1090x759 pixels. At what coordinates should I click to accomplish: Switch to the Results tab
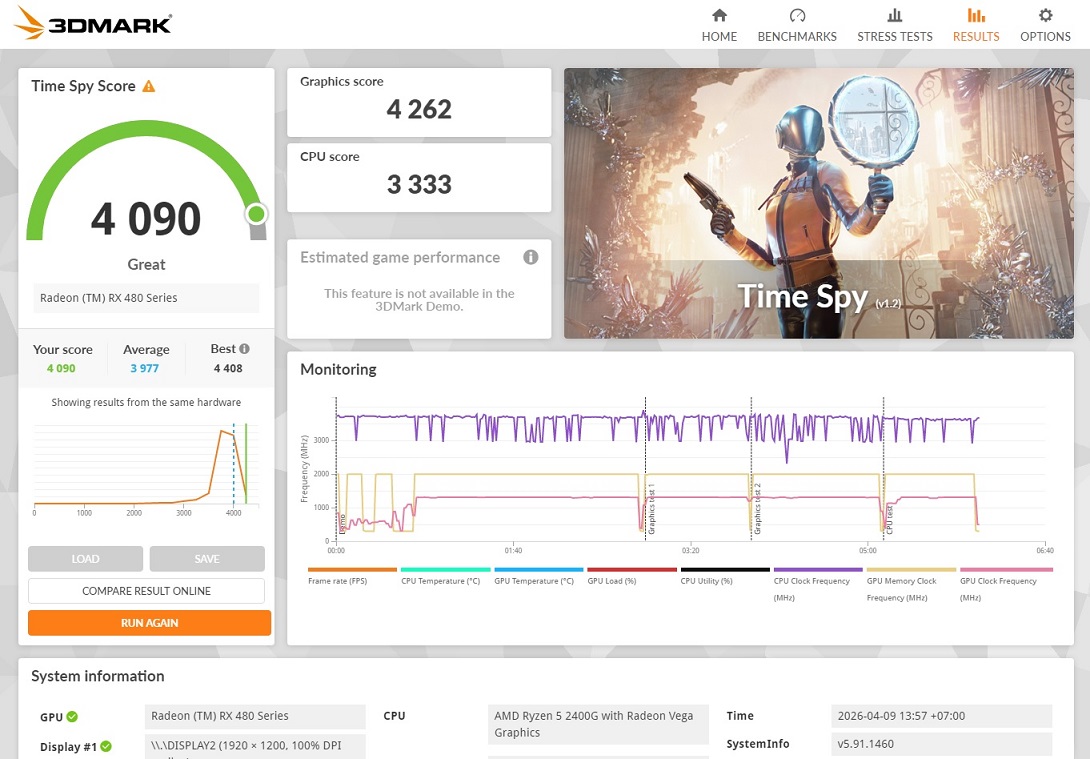coord(975,26)
